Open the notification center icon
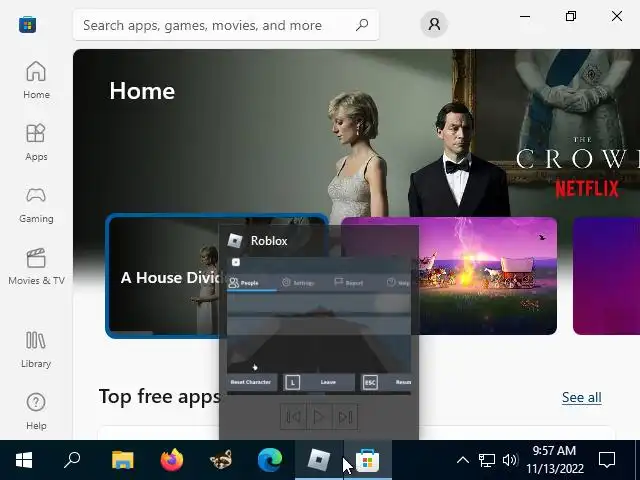Image resolution: width=640 pixels, height=480 pixels. tap(607, 460)
